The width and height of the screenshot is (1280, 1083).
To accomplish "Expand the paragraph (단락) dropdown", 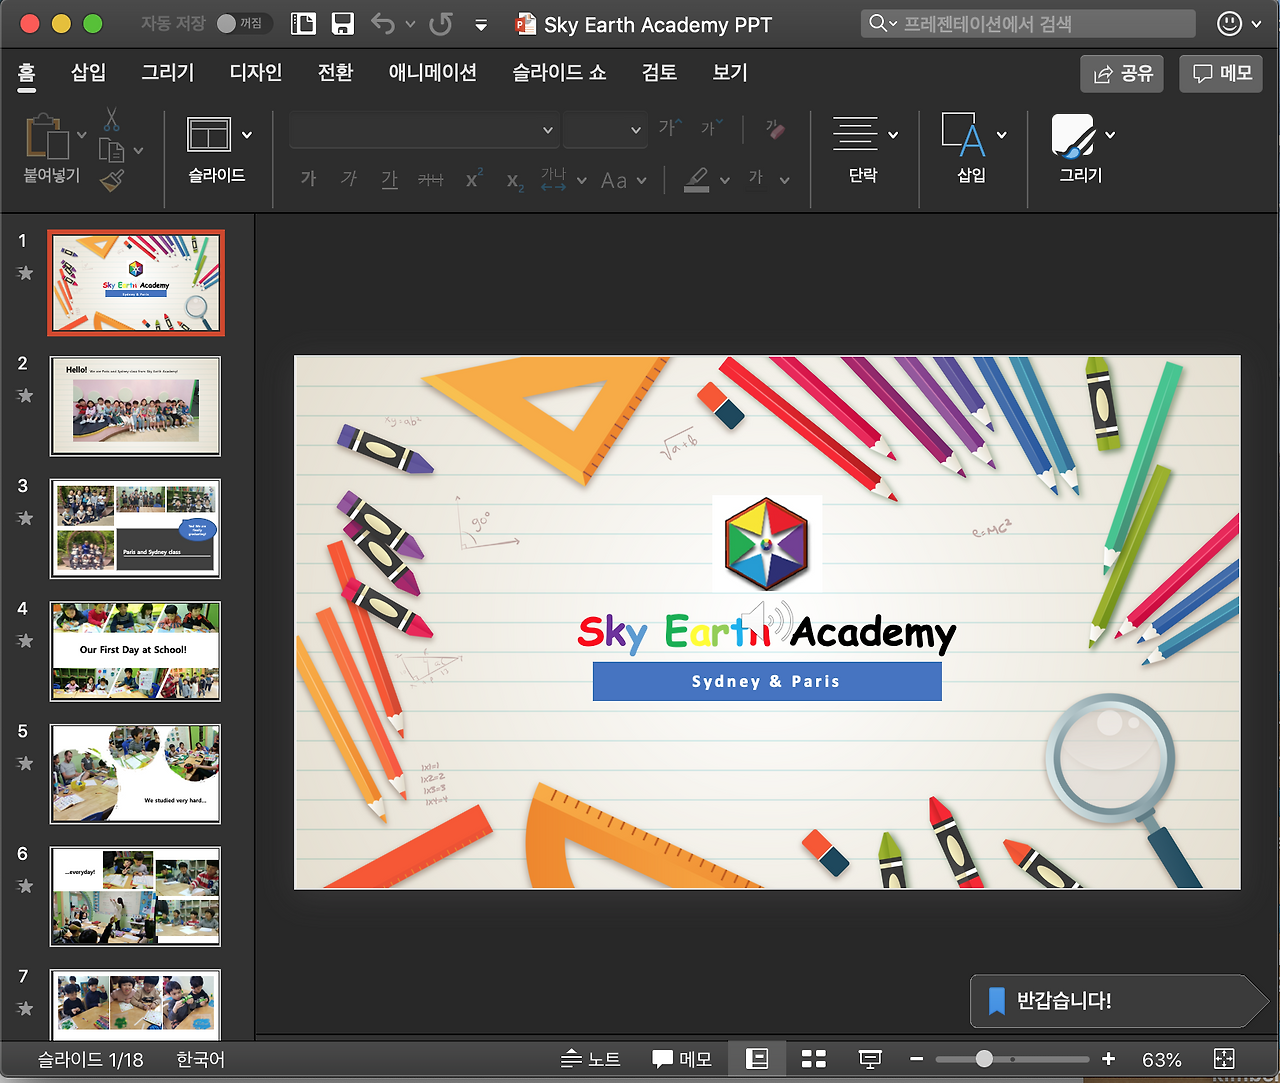I will (x=893, y=135).
